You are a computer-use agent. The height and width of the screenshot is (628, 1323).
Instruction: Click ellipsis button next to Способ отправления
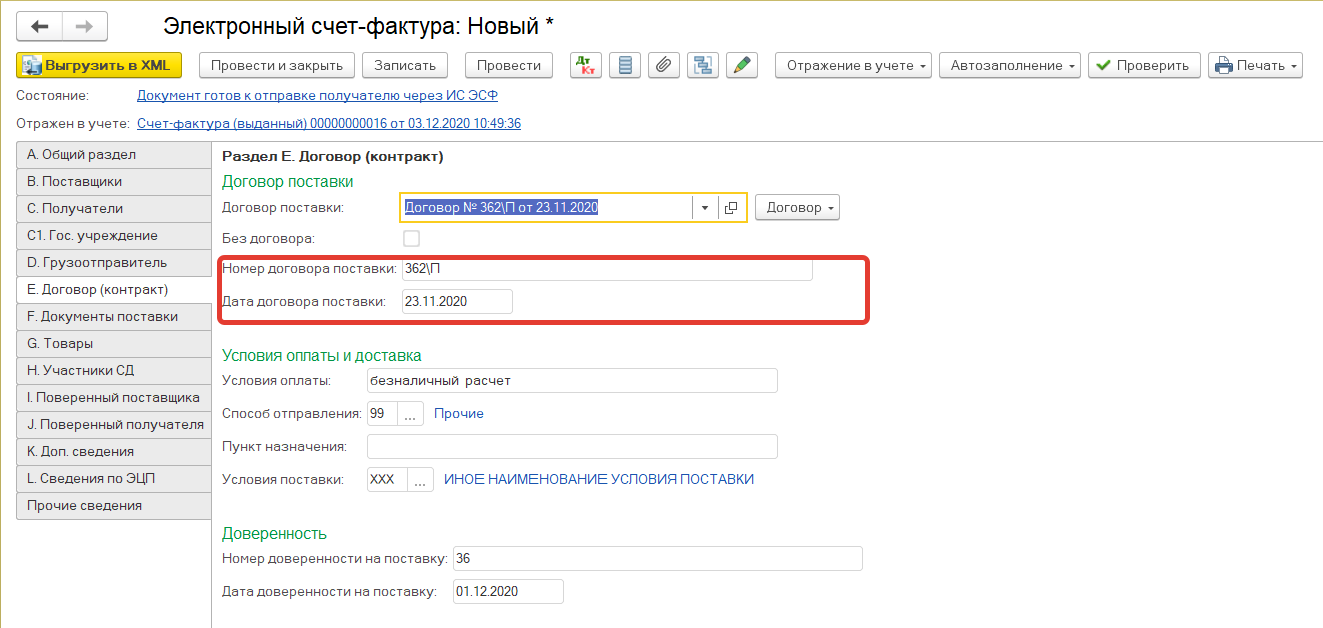tap(410, 414)
